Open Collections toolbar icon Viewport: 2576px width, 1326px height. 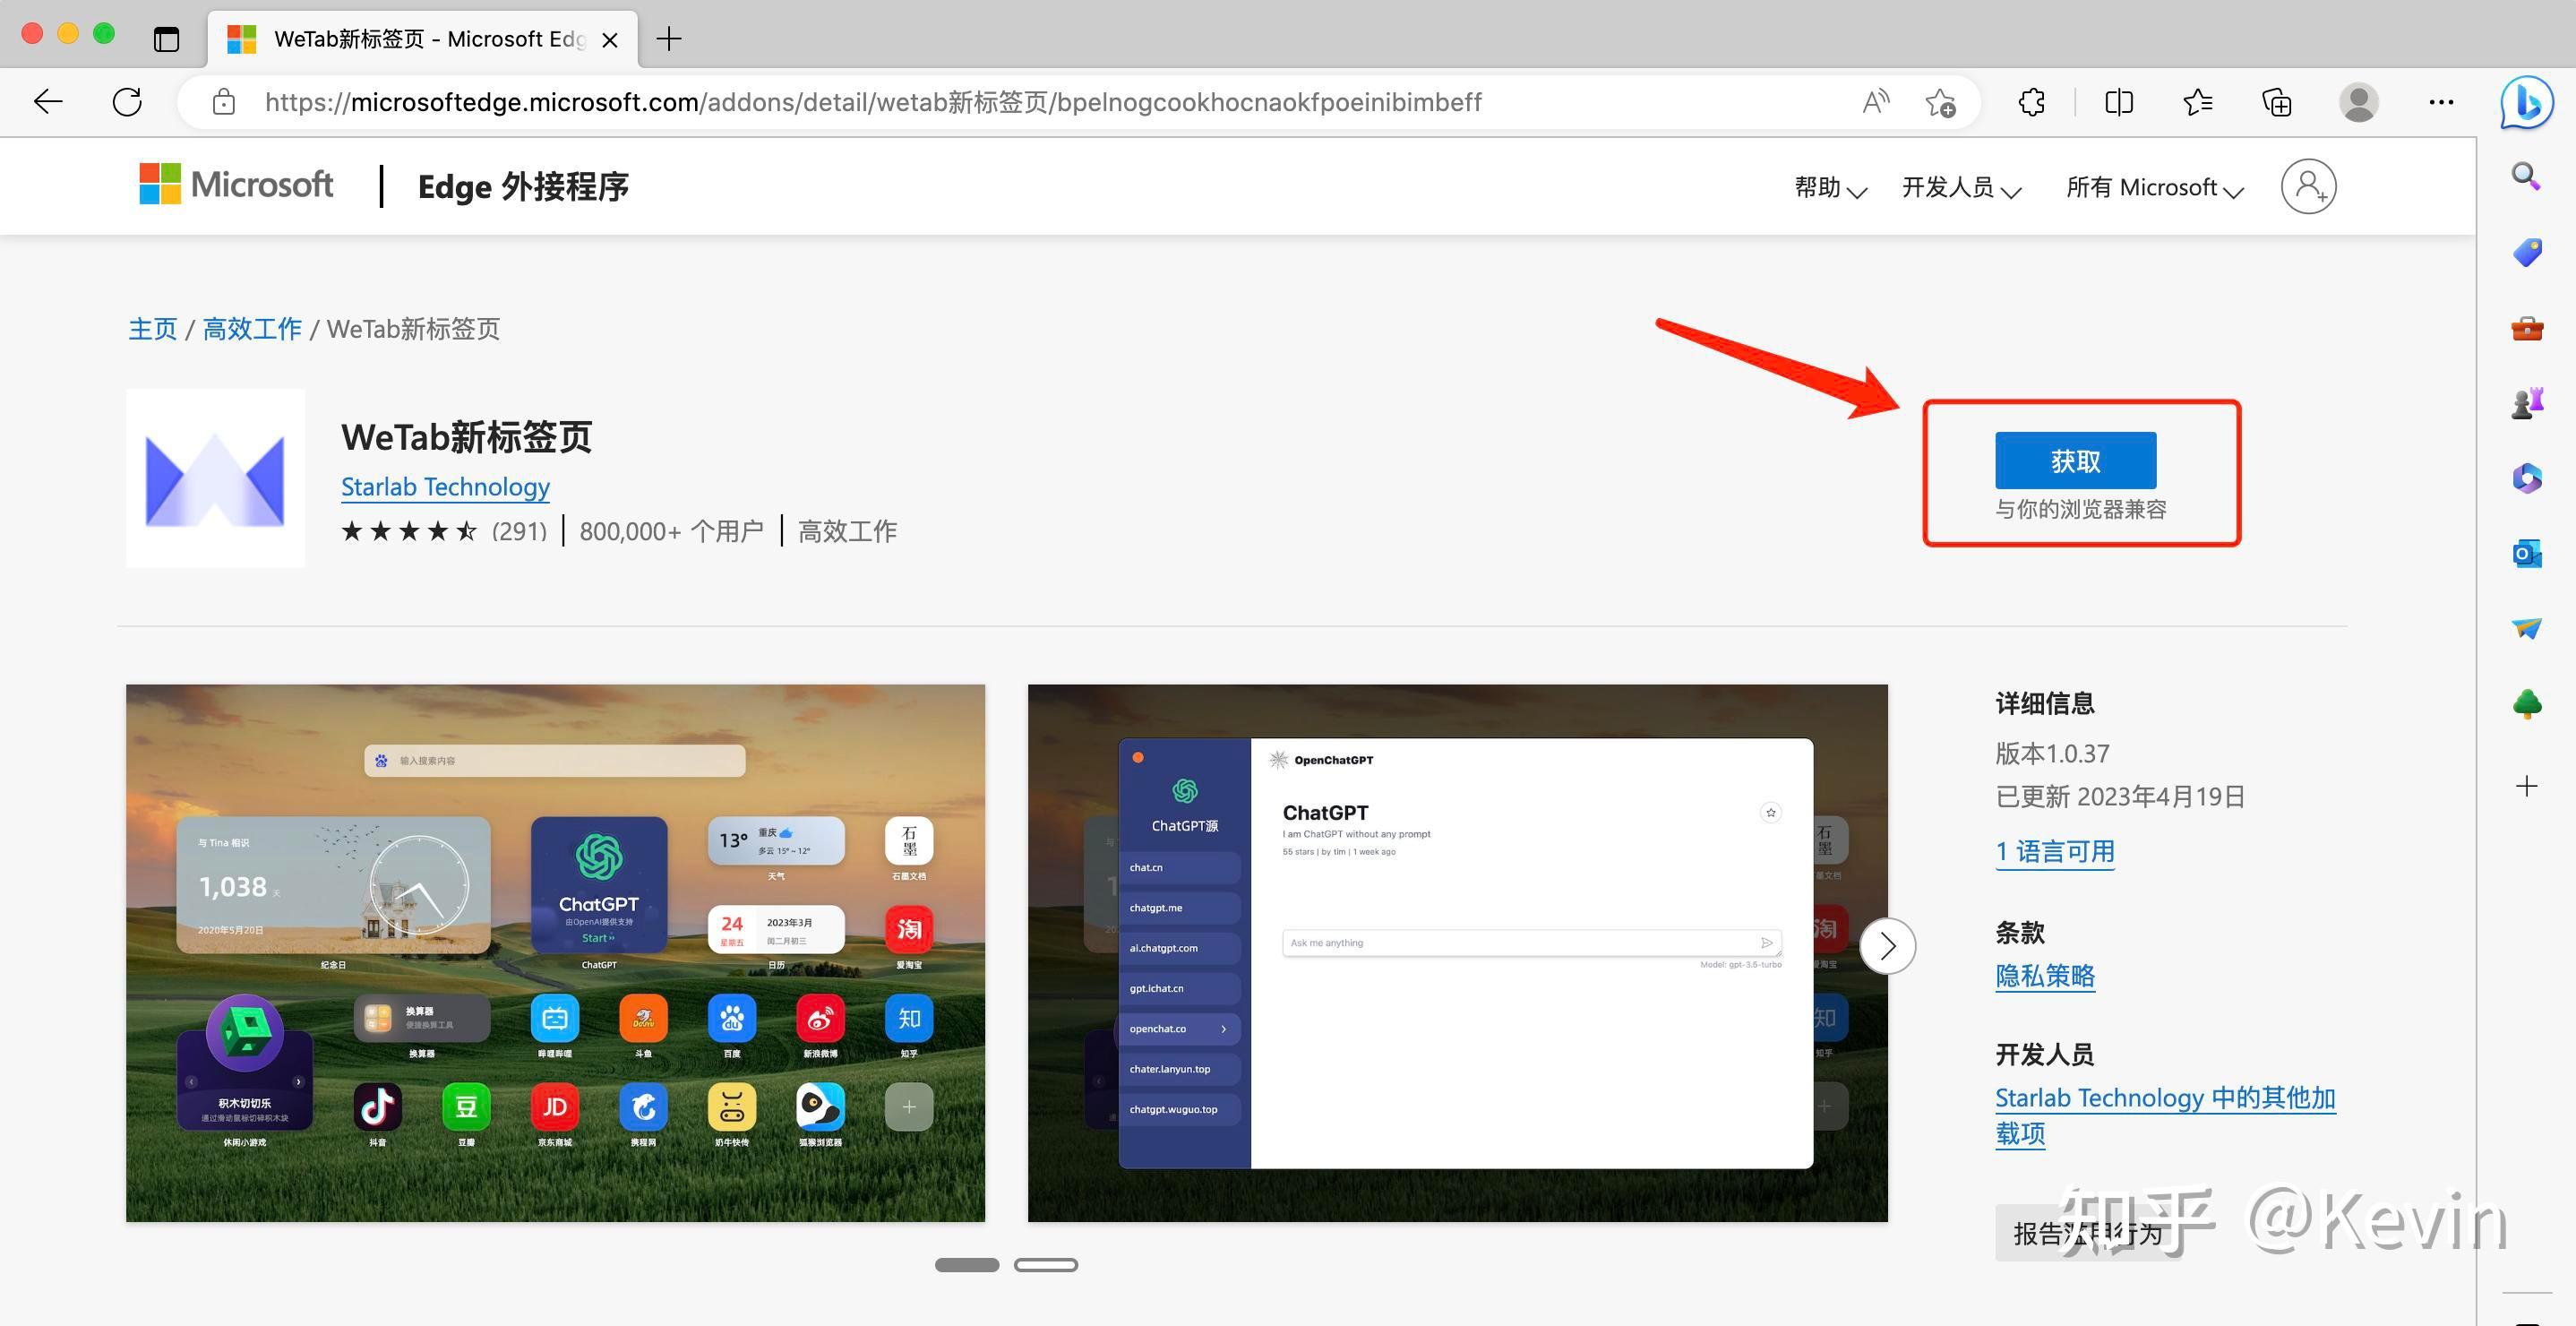pyautogui.click(x=2277, y=102)
